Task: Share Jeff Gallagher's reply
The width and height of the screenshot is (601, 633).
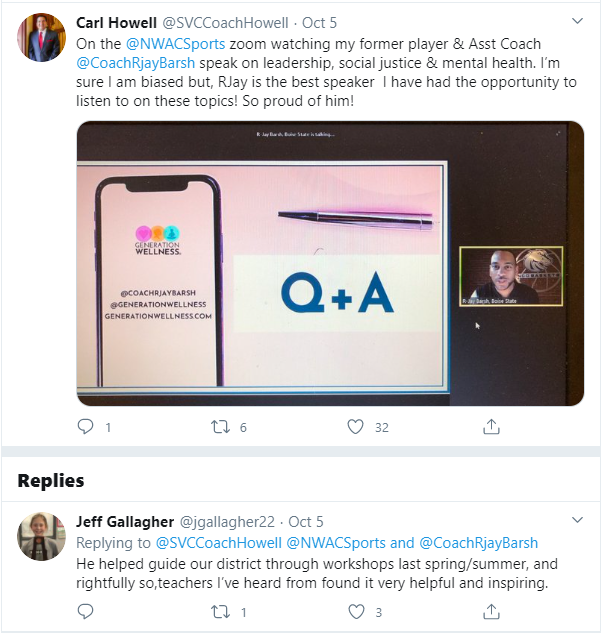Action: pos(491,612)
